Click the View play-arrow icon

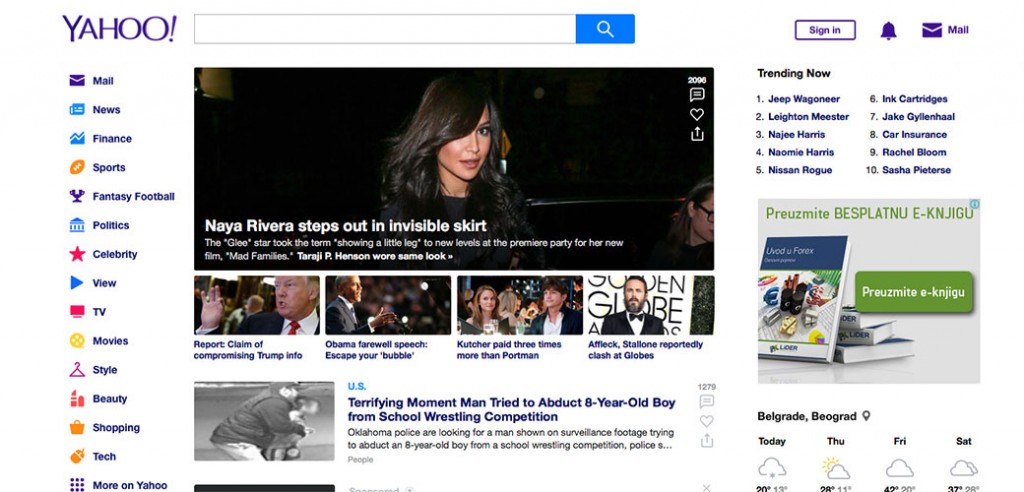click(x=77, y=283)
